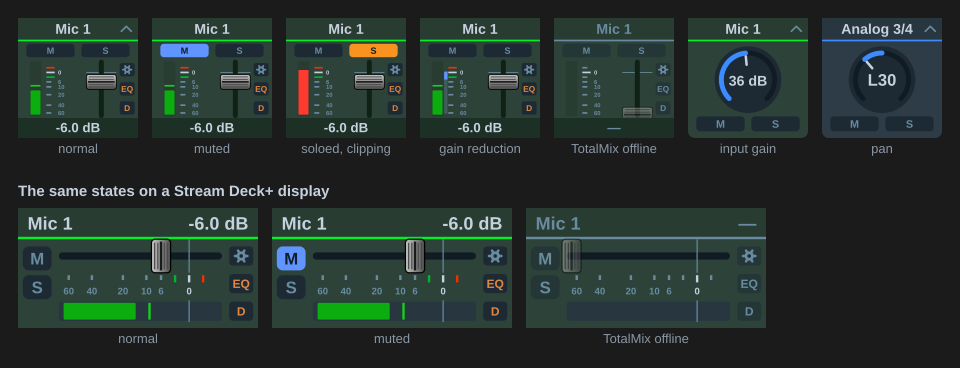Image resolution: width=960 pixels, height=368 pixels.
Task: Mute the input gain channel card
Action: tap(721, 124)
